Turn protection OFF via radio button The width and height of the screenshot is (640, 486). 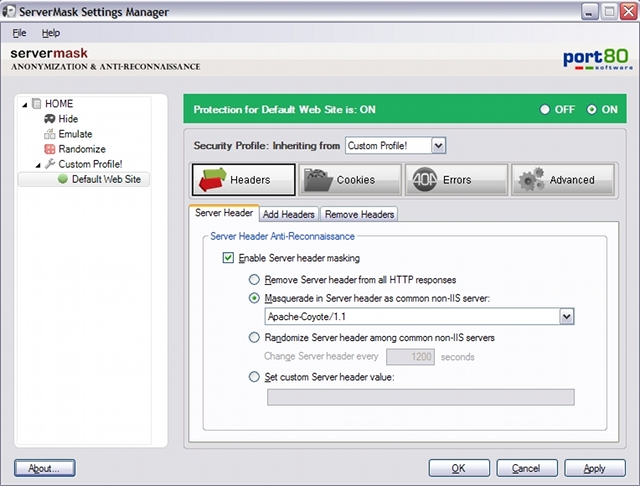tap(544, 109)
